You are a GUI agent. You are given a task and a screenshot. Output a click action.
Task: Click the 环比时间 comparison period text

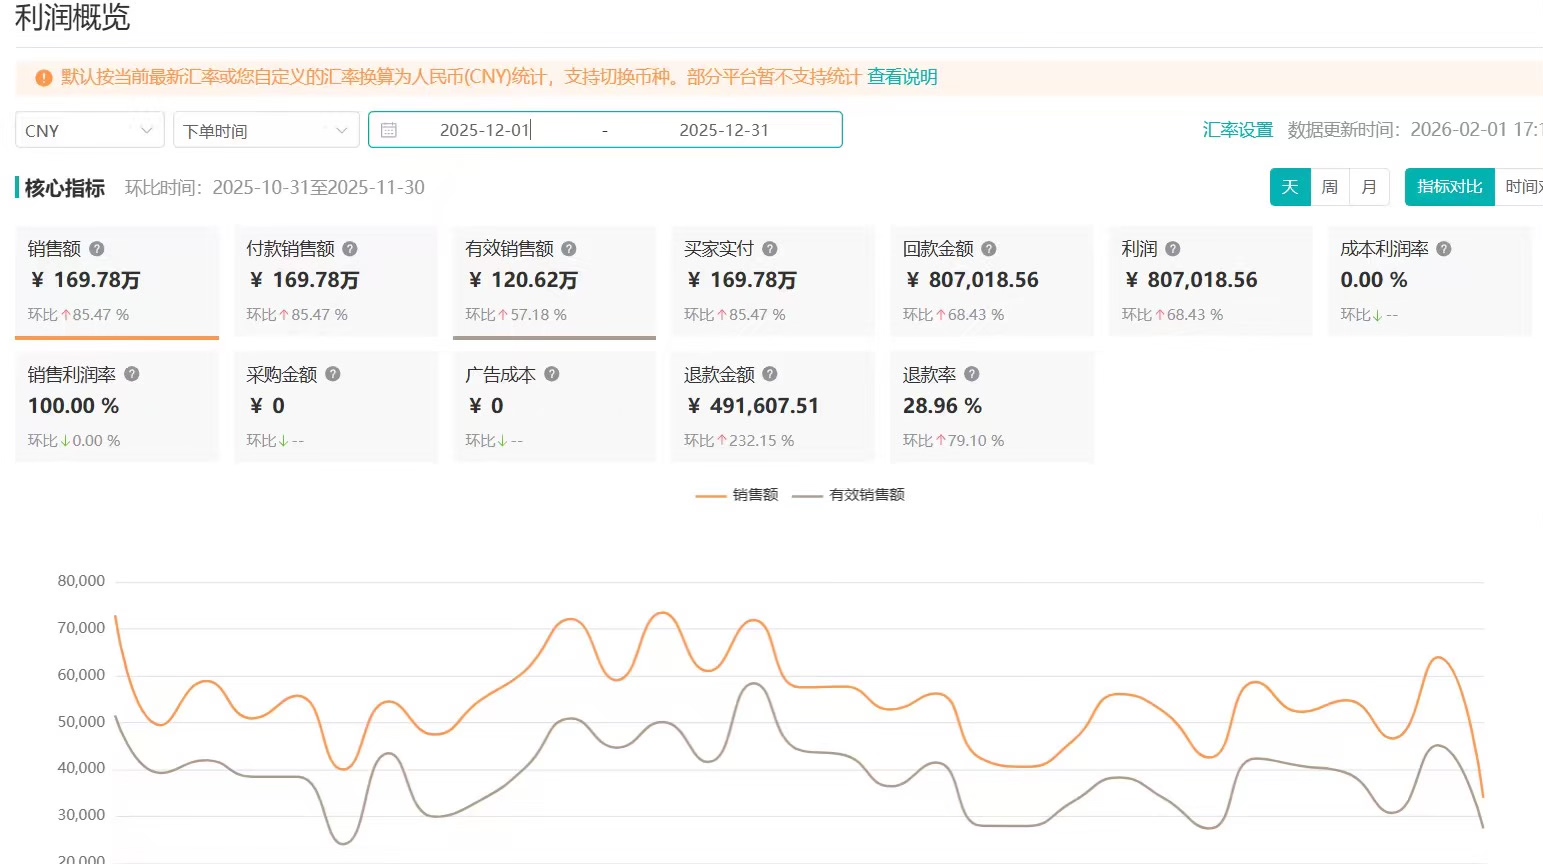[x=275, y=188]
